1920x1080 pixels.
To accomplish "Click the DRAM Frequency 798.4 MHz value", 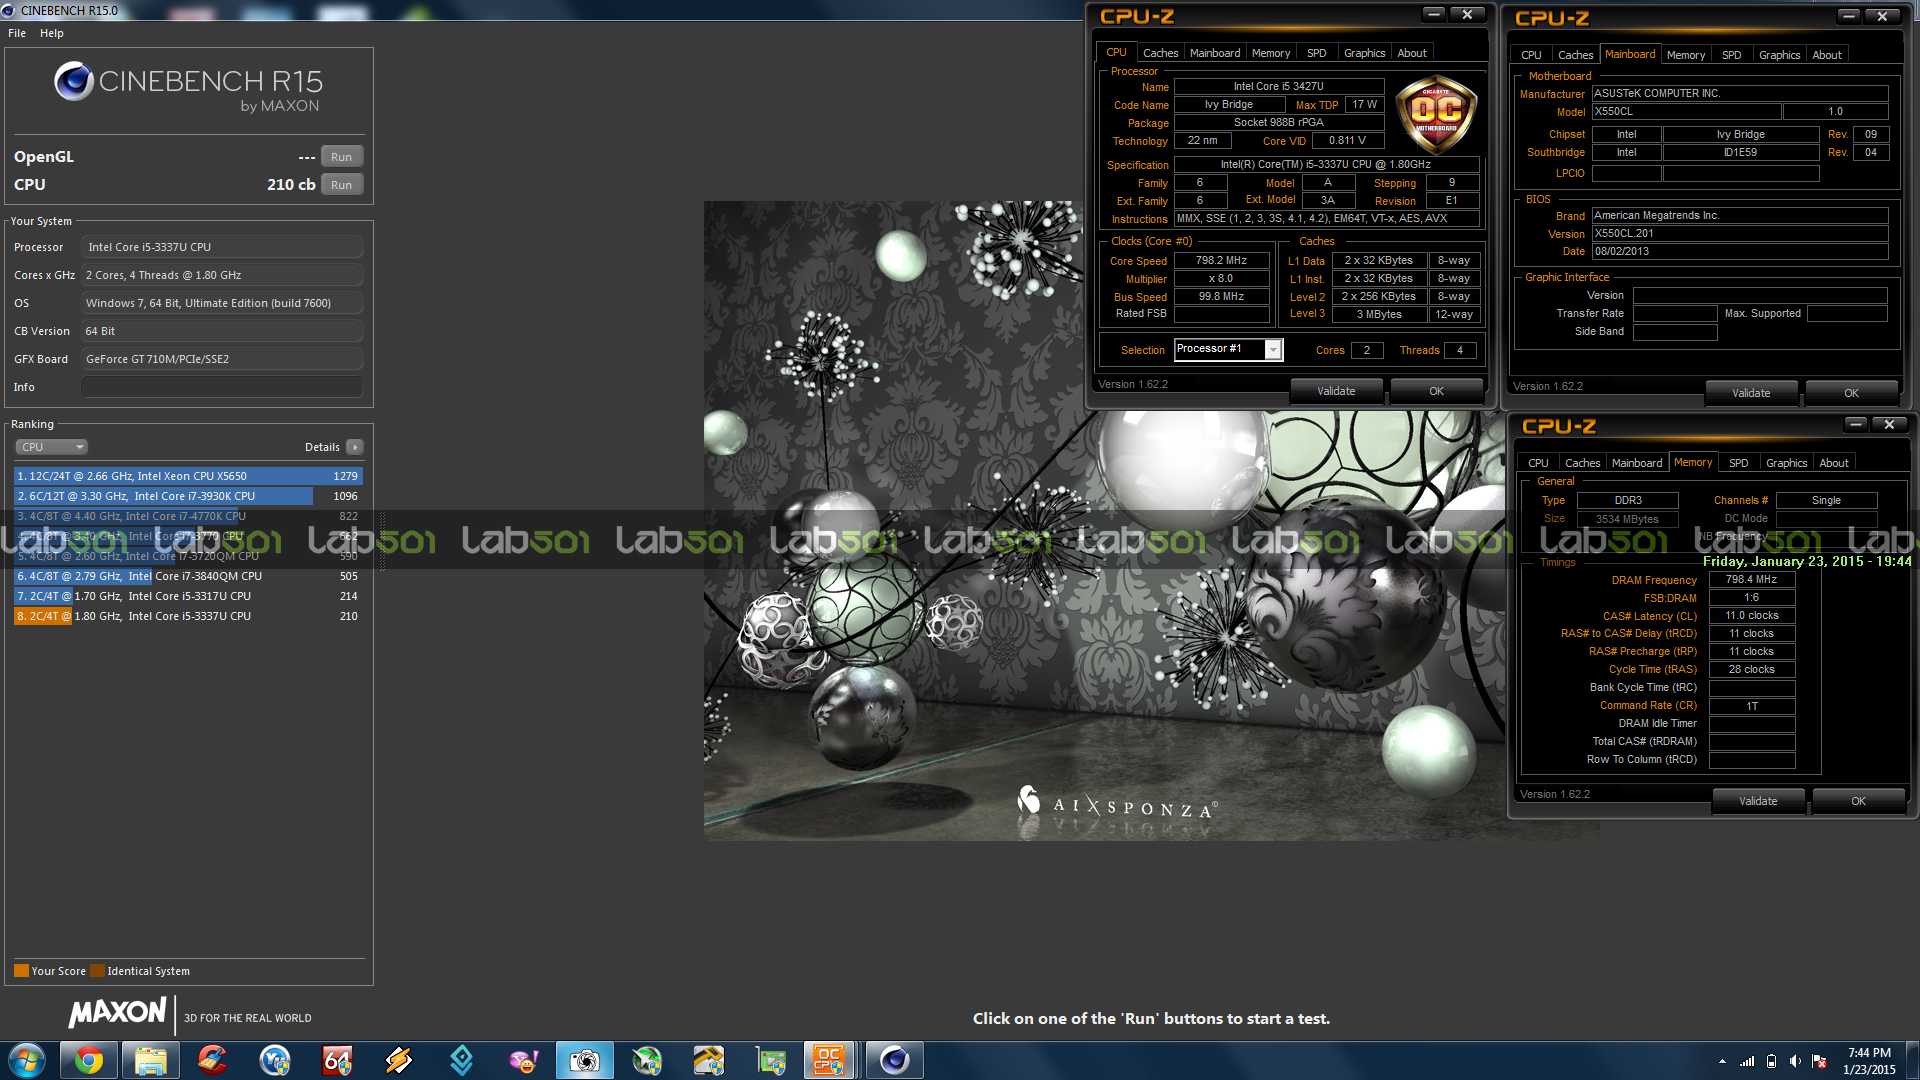I will coord(1751,579).
